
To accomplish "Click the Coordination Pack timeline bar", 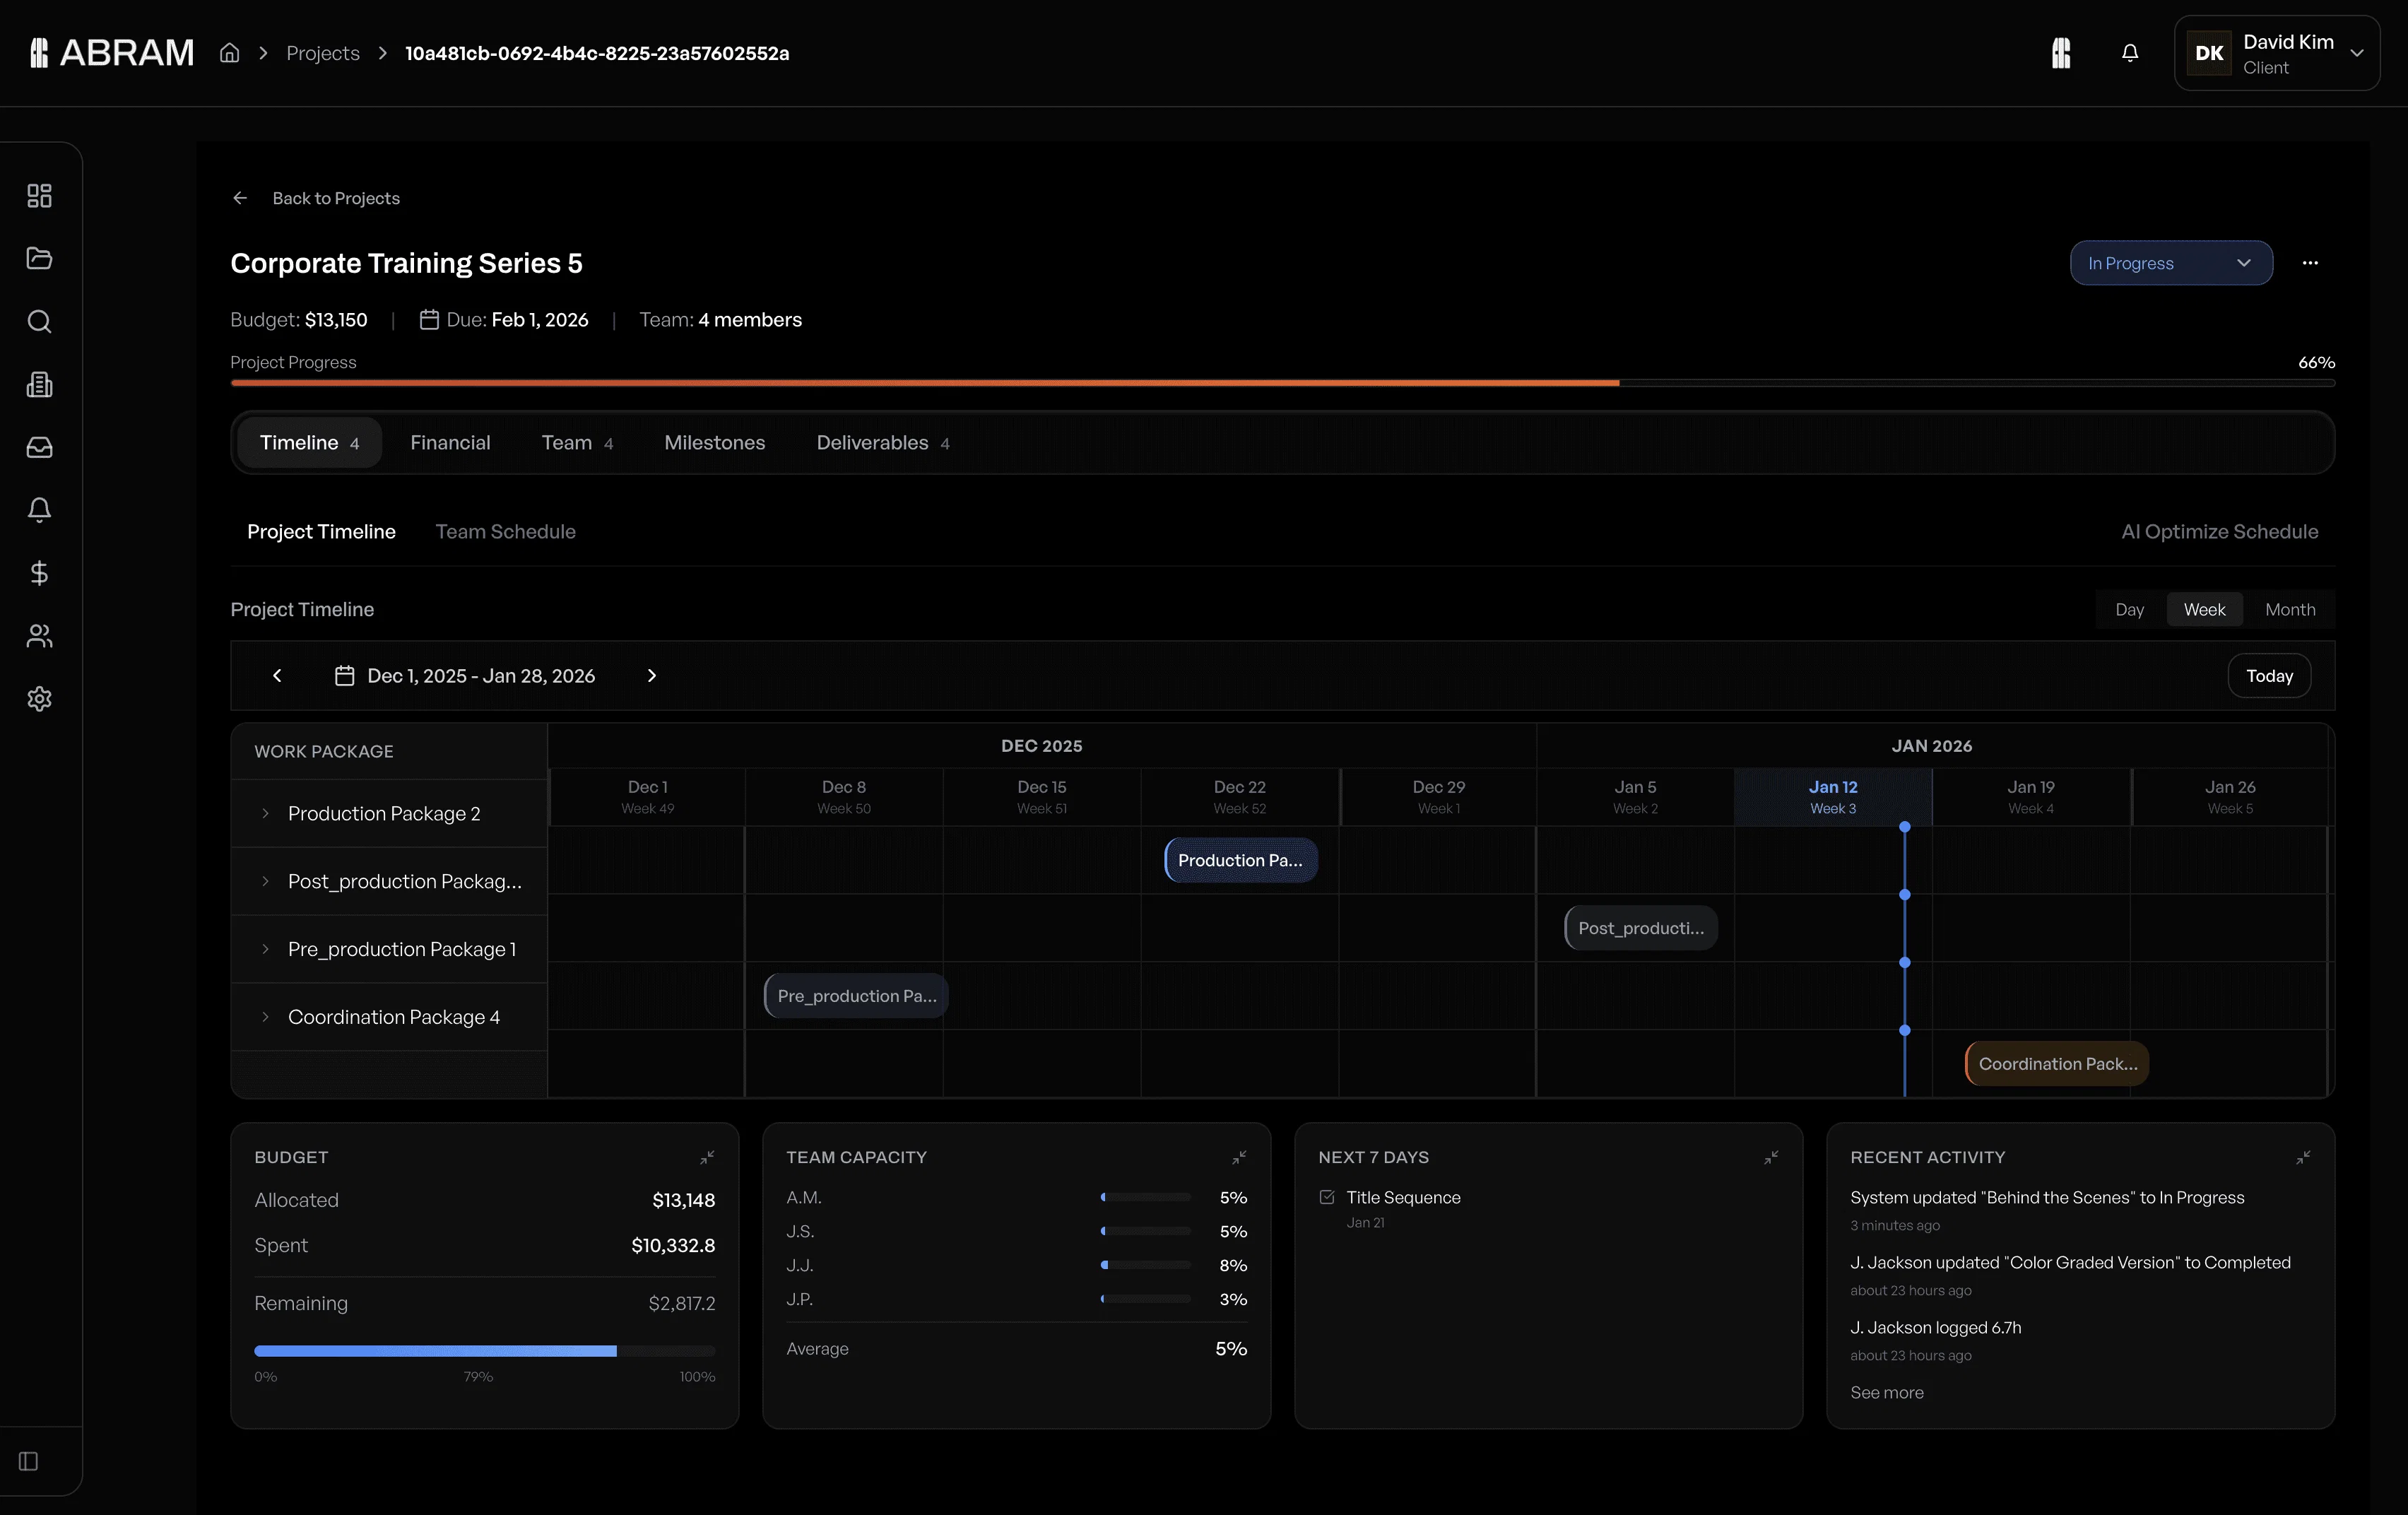I will pyautogui.click(x=2056, y=1063).
